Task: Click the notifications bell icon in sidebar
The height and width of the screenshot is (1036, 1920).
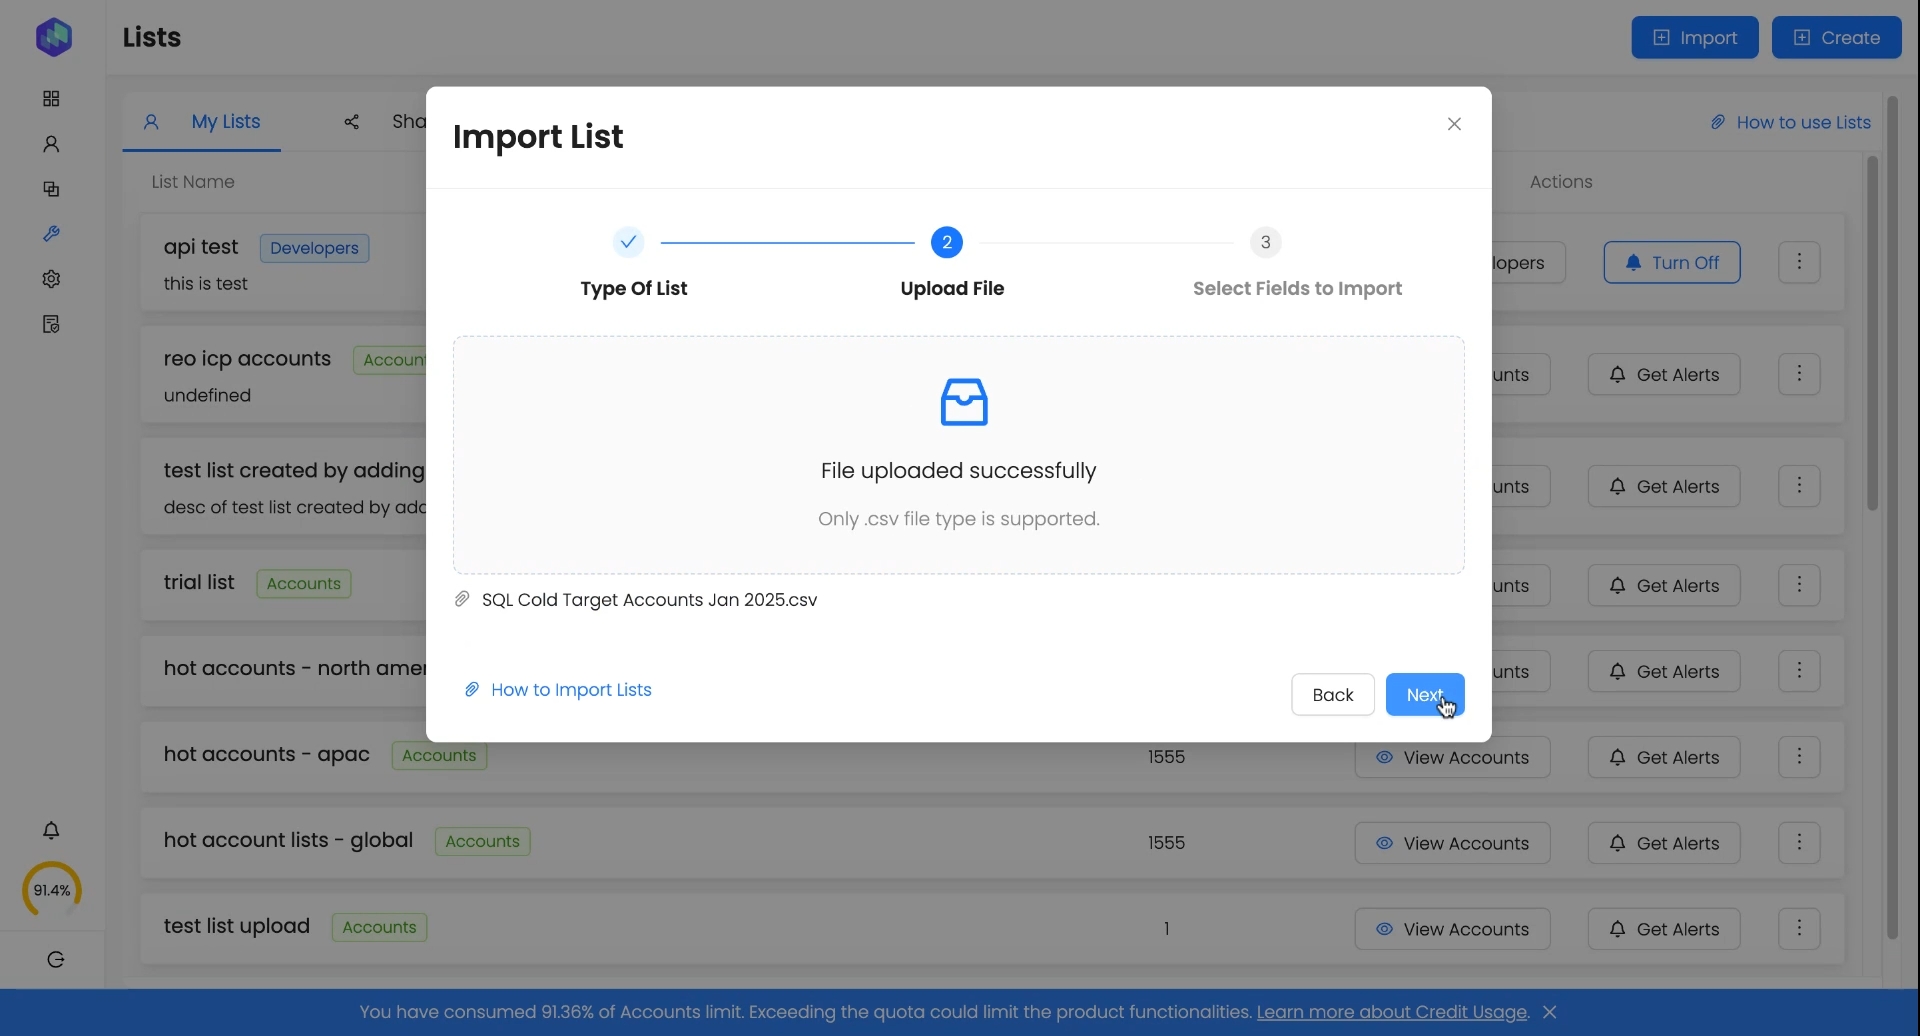Action: [51, 831]
